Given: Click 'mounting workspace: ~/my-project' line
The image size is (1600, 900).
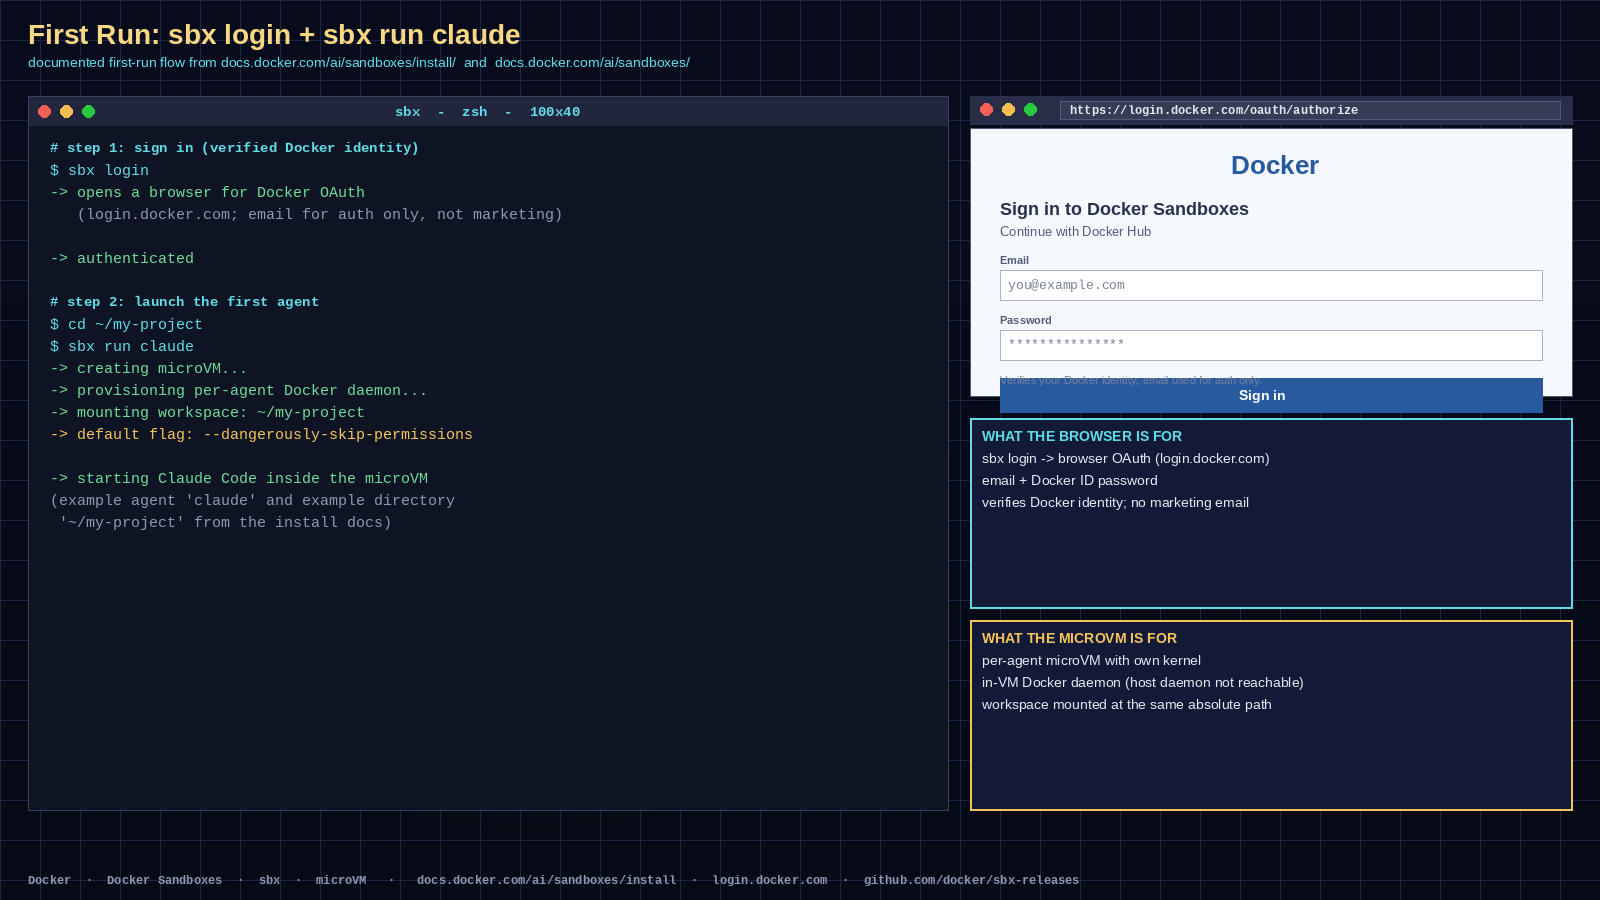Looking at the screenshot, I should pos(207,412).
